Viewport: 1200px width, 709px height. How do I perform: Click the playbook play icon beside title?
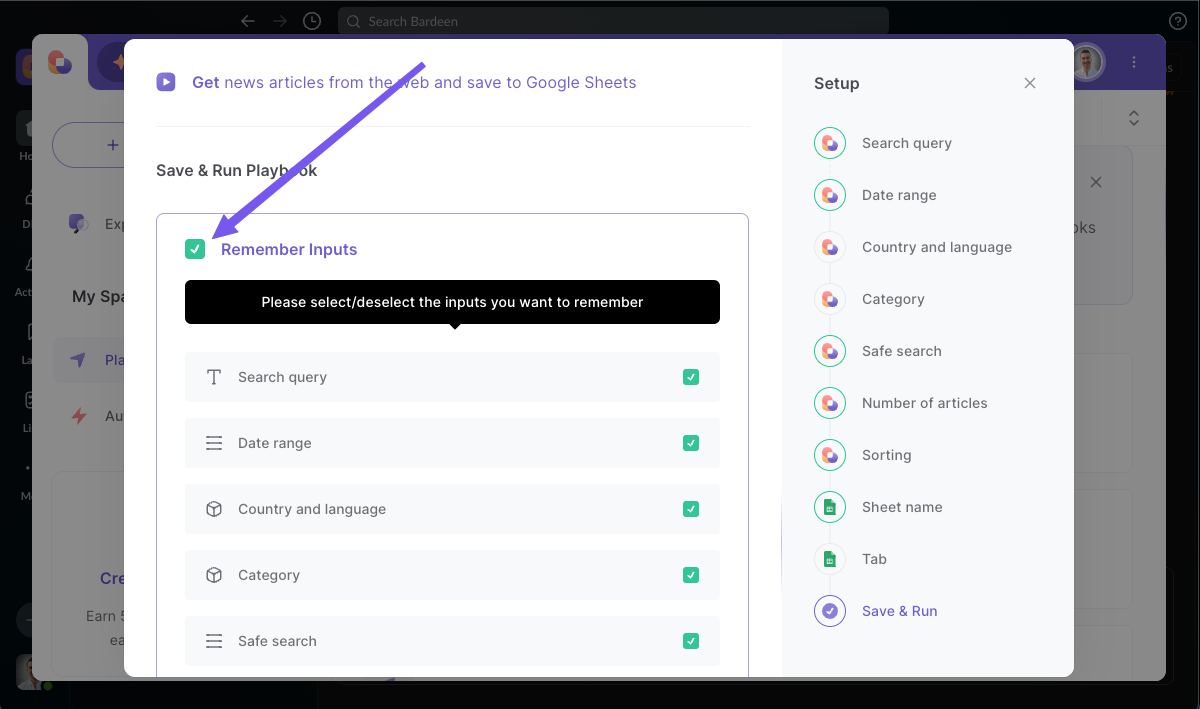coord(166,82)
